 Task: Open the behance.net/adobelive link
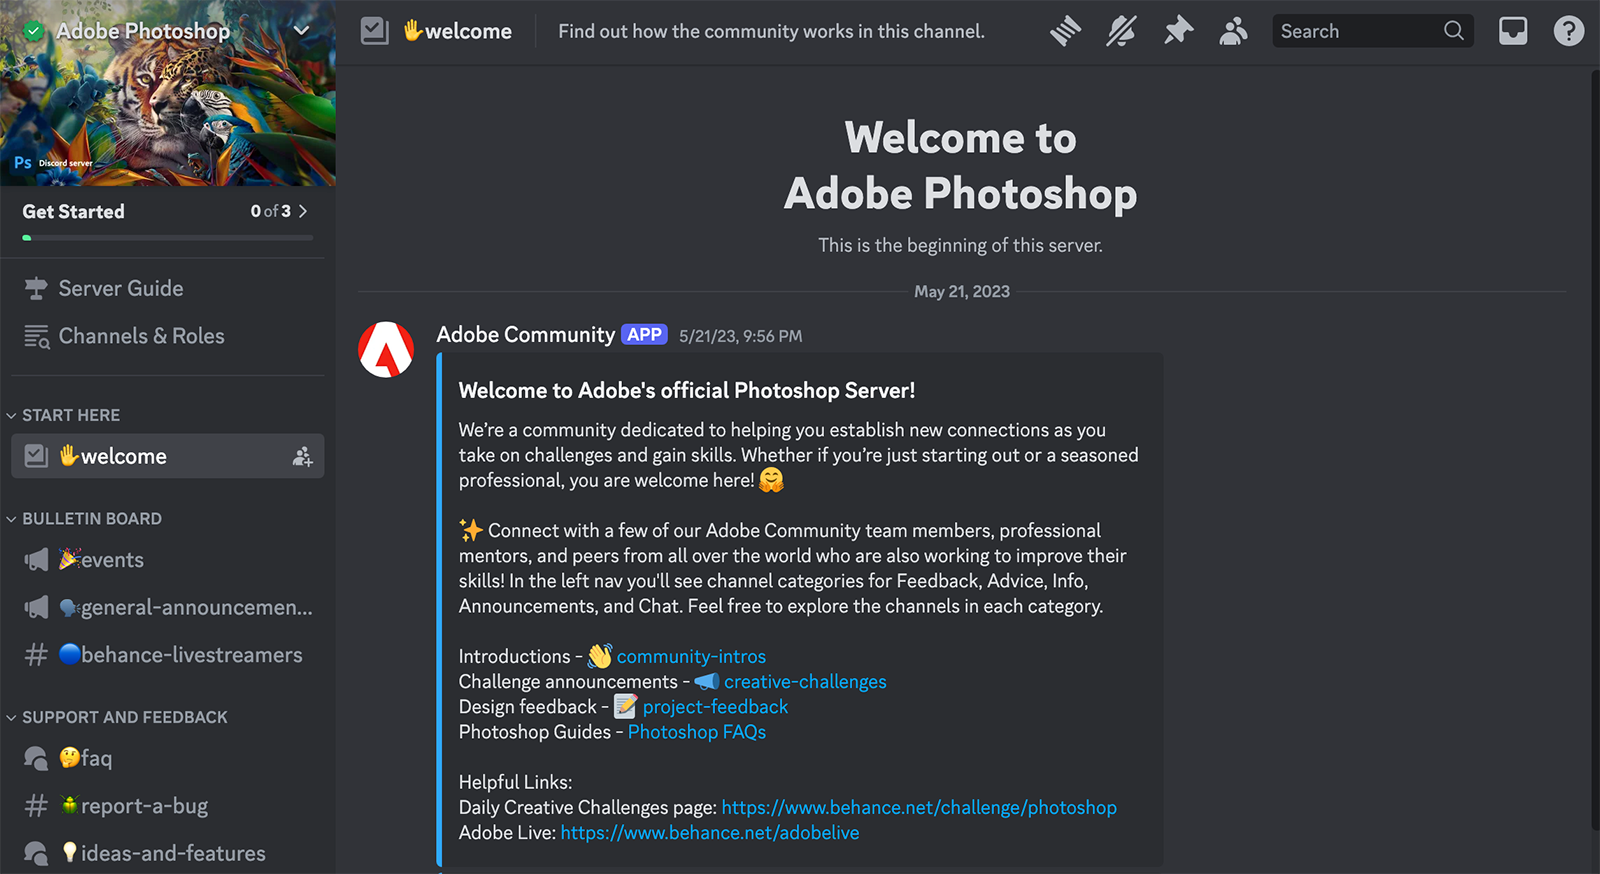click(x=710, y=832)
